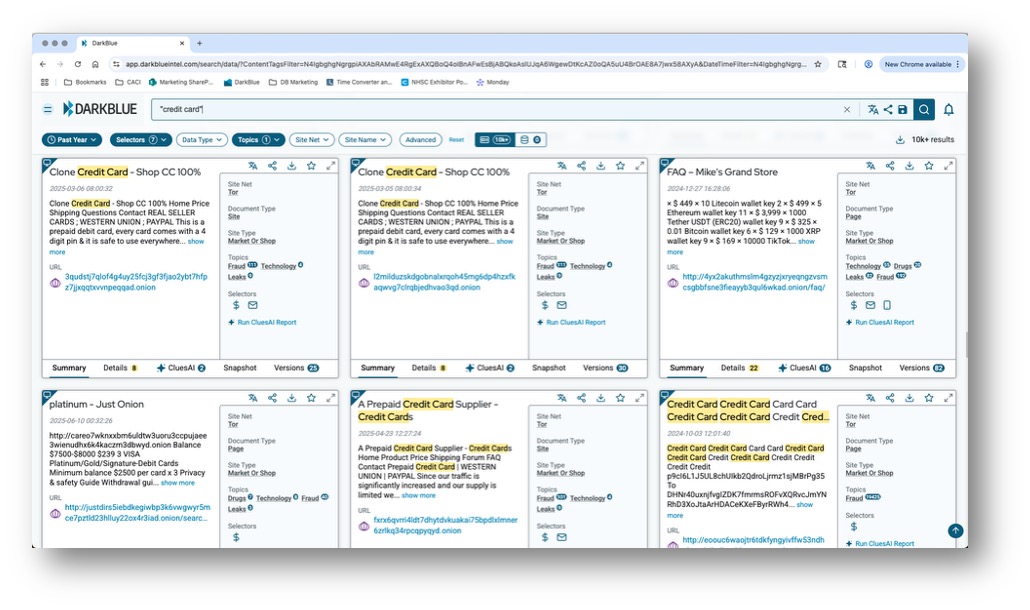Open the hamburger menu beside the DarkBlue logo
The height and width of the screenshot is (610, 1030).
point(47,110)
